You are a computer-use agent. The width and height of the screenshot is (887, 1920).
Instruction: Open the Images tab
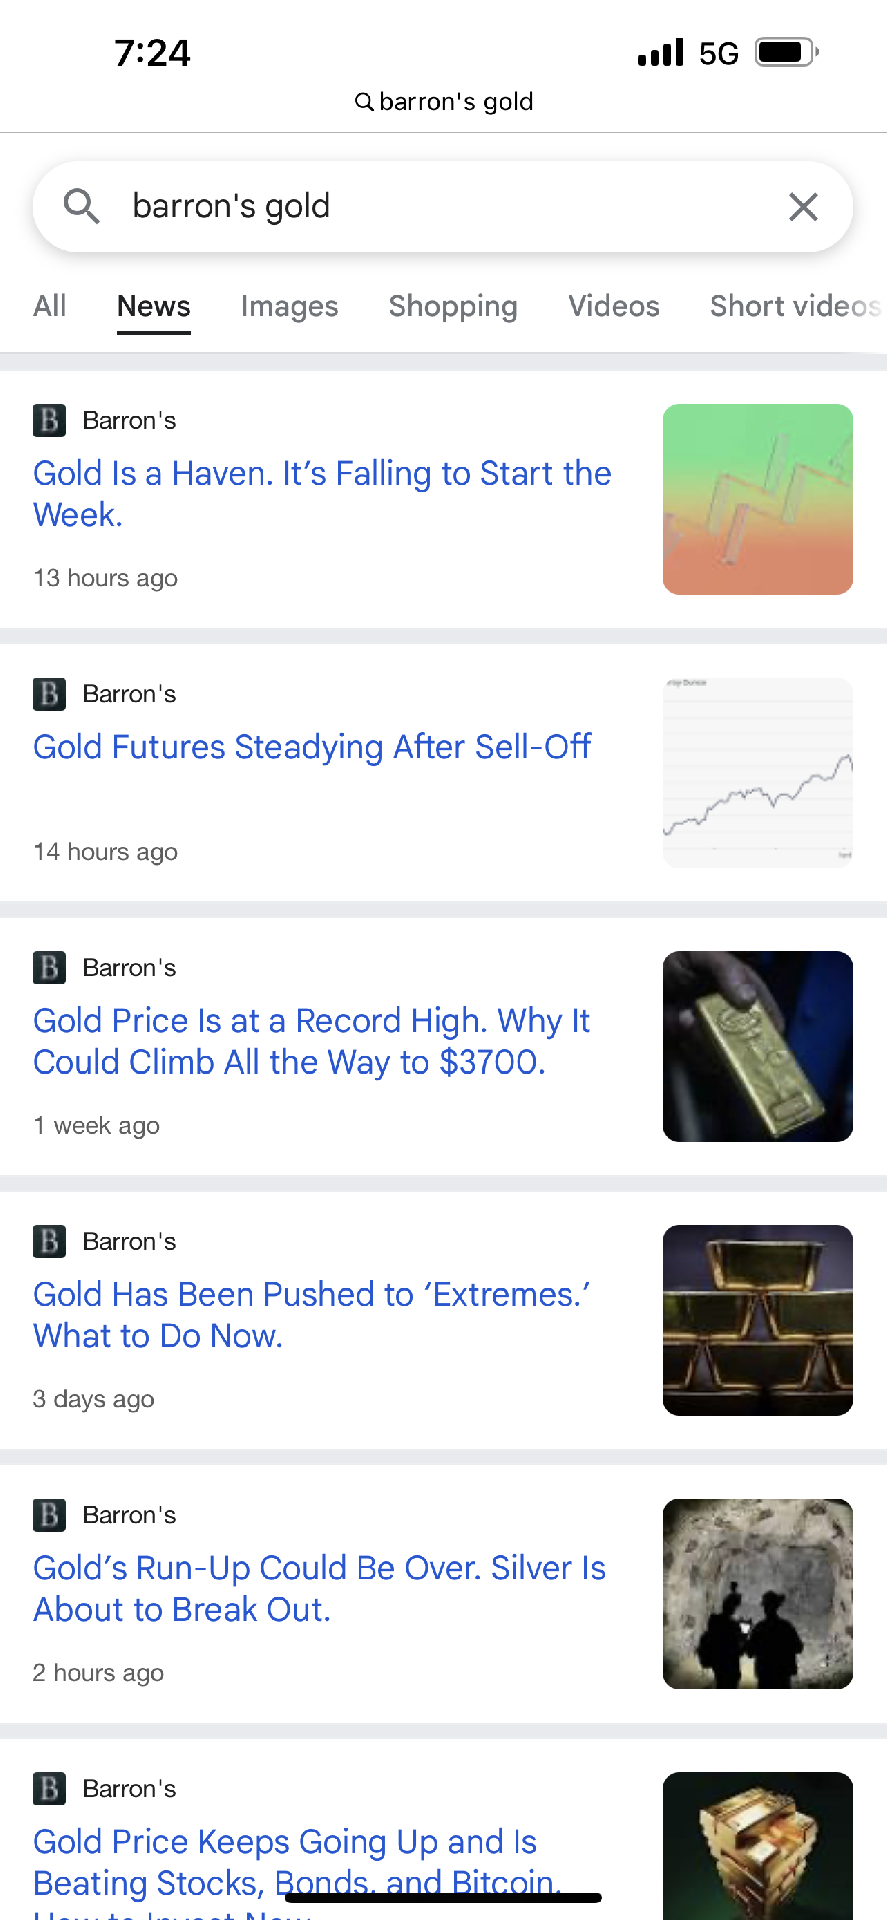coord(289,306)
